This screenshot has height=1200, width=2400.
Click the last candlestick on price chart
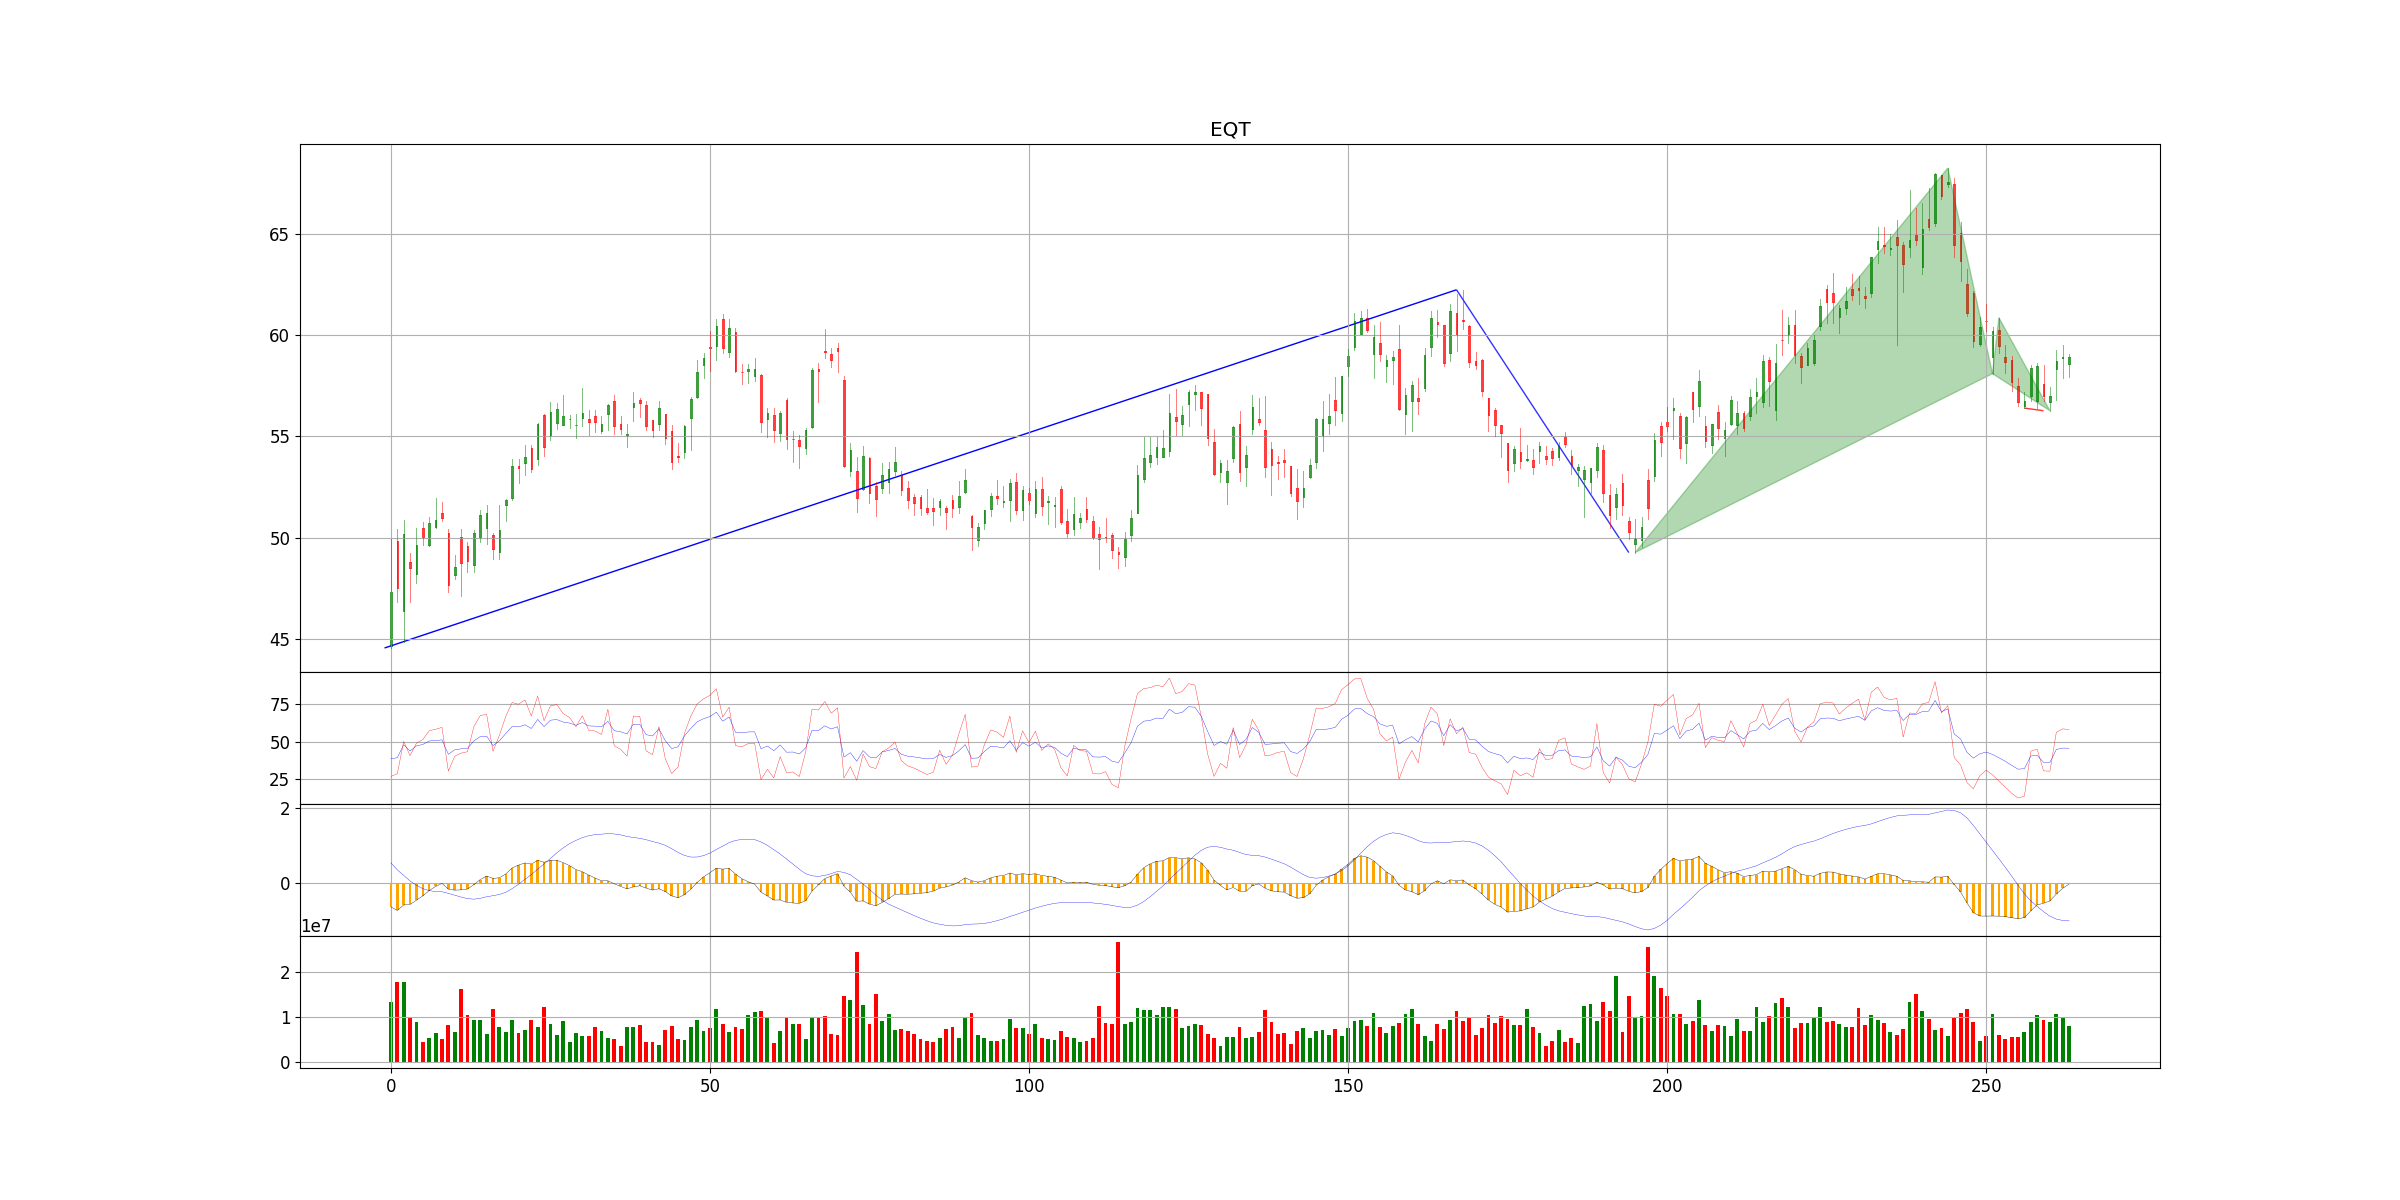tap(2069, 362)
